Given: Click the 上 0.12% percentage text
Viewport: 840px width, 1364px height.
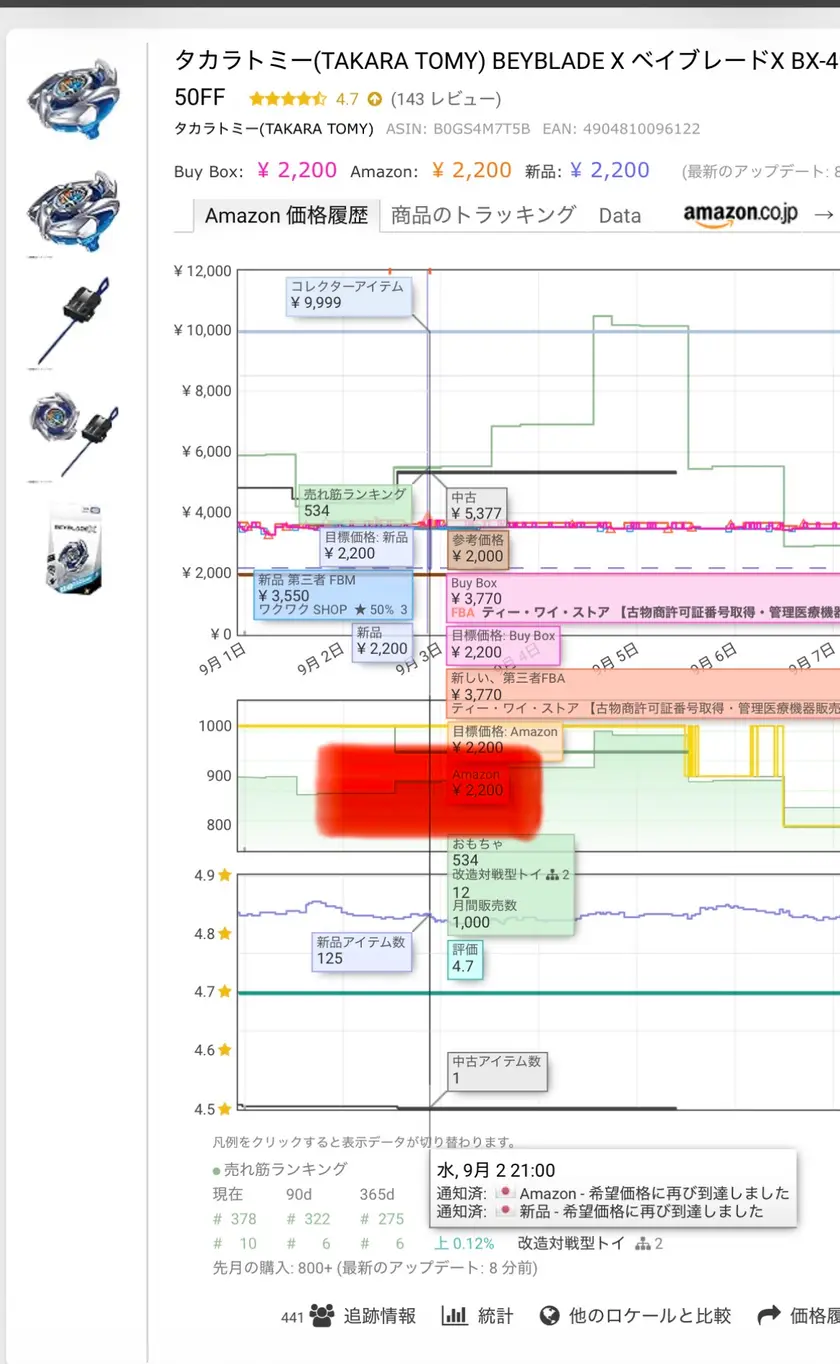Looking at the screenshot, I should (x=464, y=1243).
